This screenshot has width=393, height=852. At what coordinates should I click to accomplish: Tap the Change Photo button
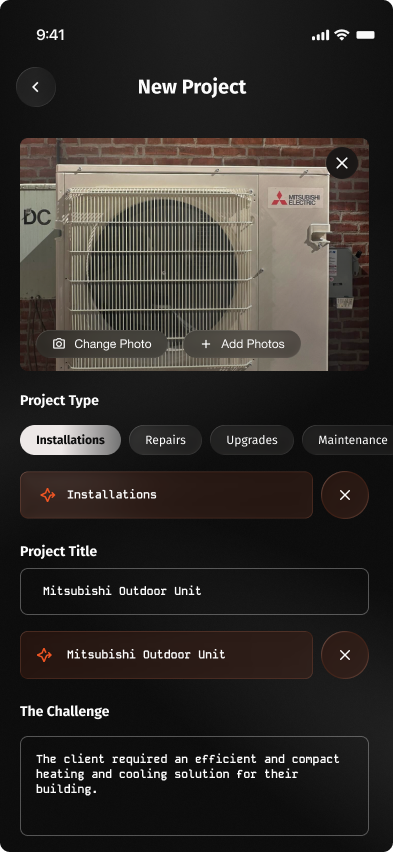pyautogui.click(x=102, y=344)
